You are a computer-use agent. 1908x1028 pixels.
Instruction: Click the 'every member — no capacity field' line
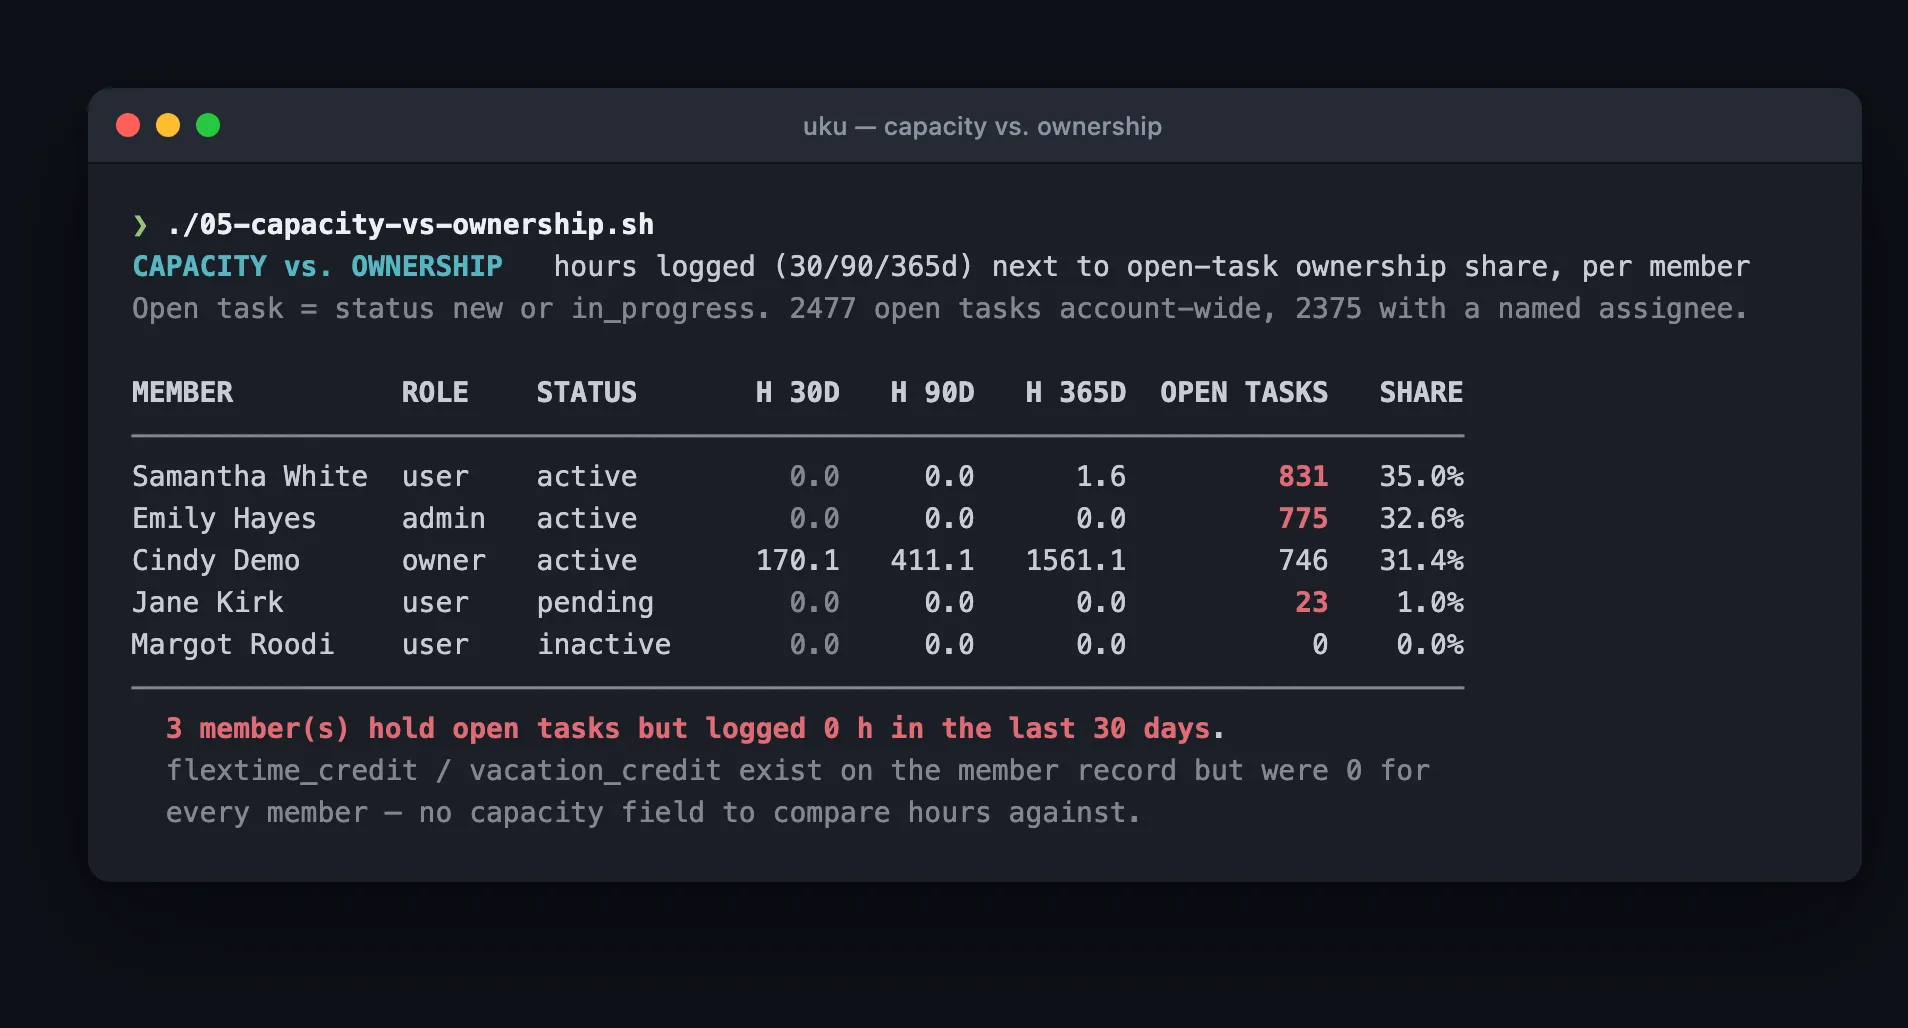(653, 813)
